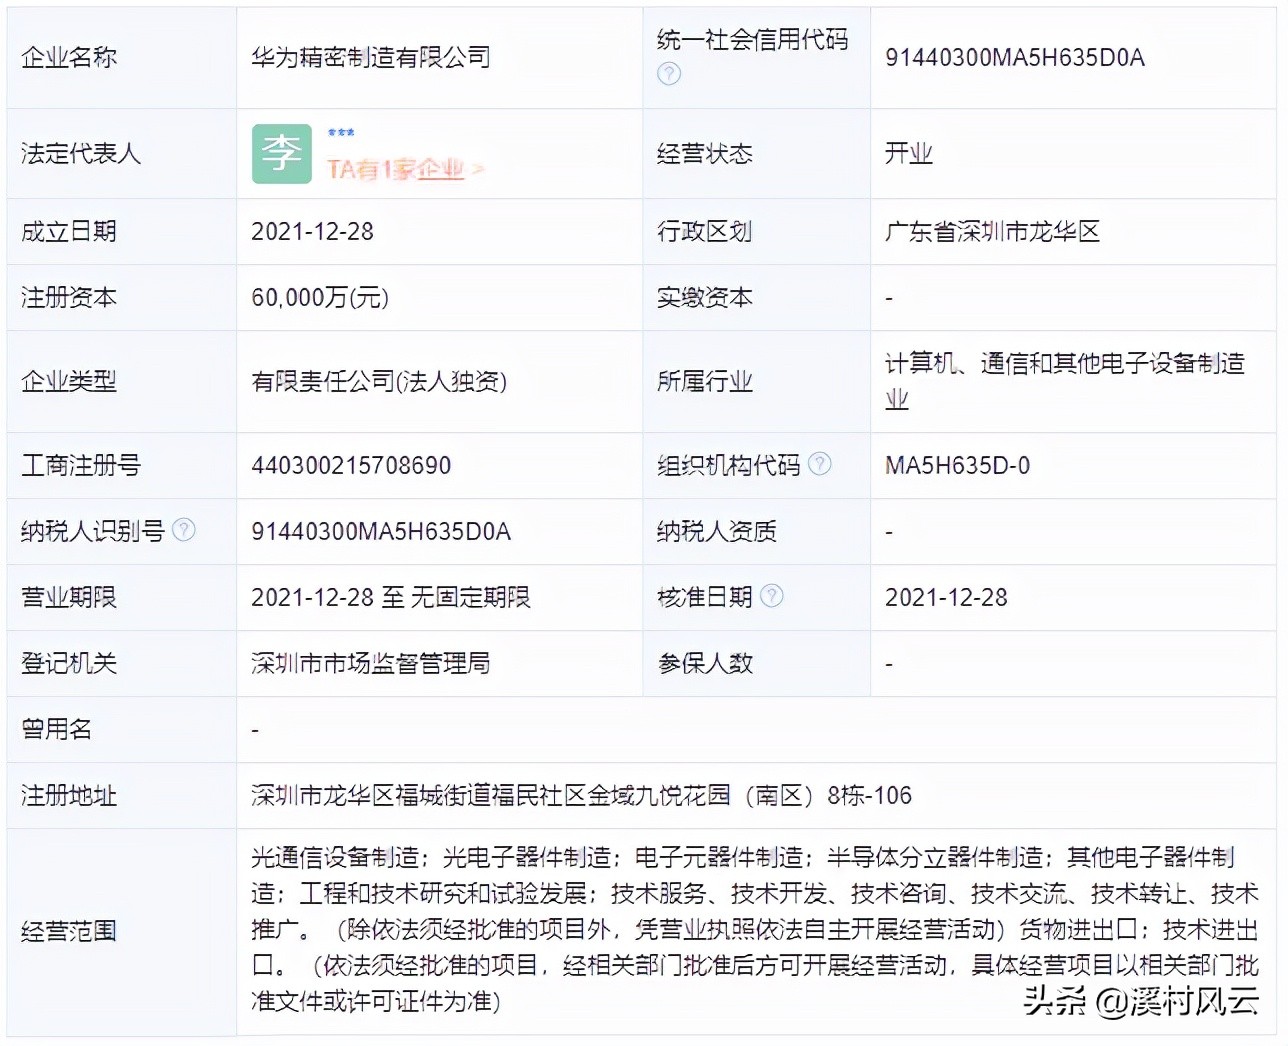Select the credit code 91440300MA5H635D0A

pyautogui.click(x=1013, y=58)
